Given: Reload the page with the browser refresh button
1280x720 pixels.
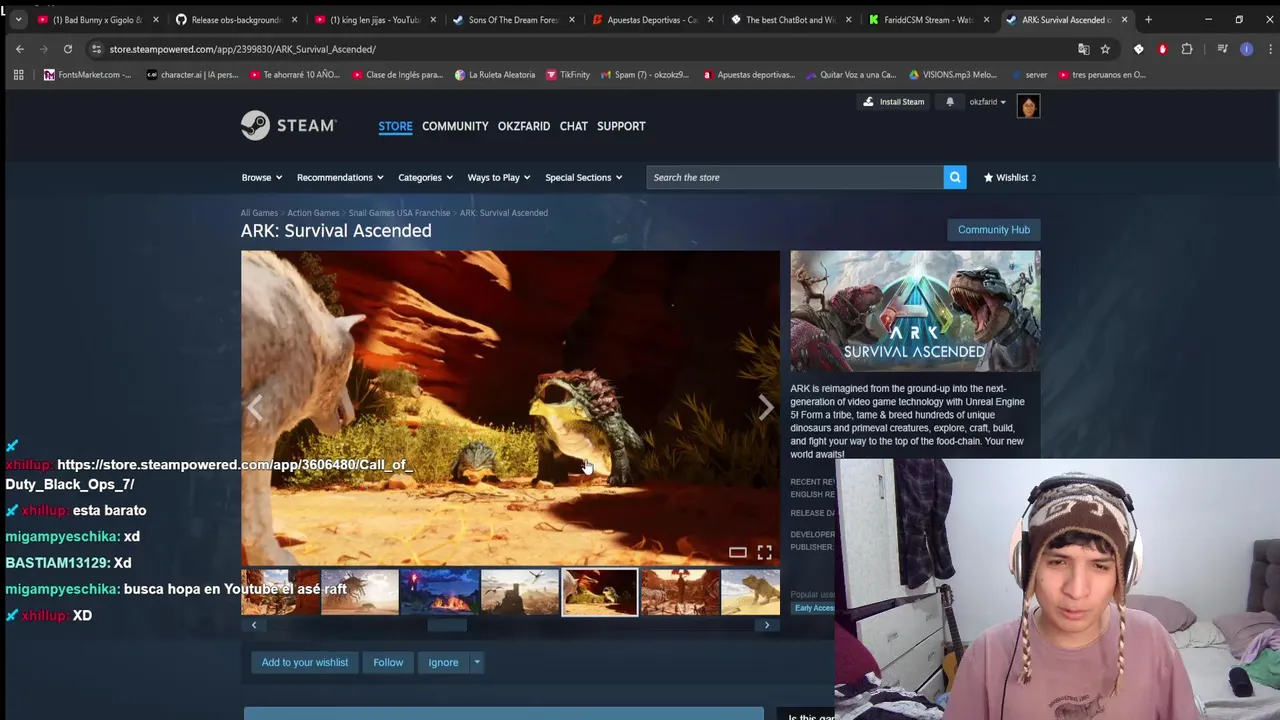Looking at the screenshot, I should pyautogui.click(x=68, y=49).
